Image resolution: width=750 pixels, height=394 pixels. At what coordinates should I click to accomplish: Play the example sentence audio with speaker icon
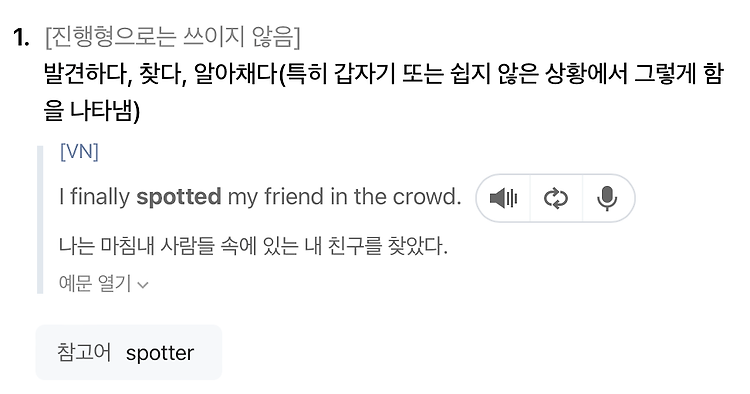tap(504, 198)
